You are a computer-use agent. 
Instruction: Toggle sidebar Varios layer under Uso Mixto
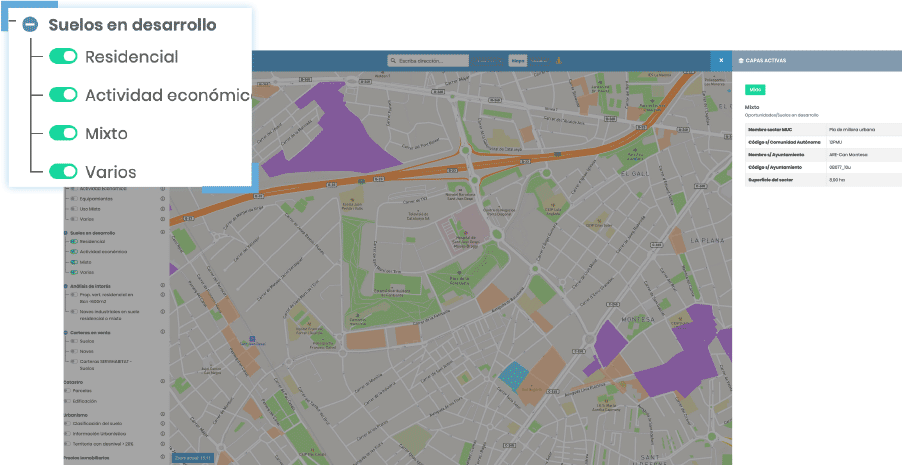tap(74, 219)
